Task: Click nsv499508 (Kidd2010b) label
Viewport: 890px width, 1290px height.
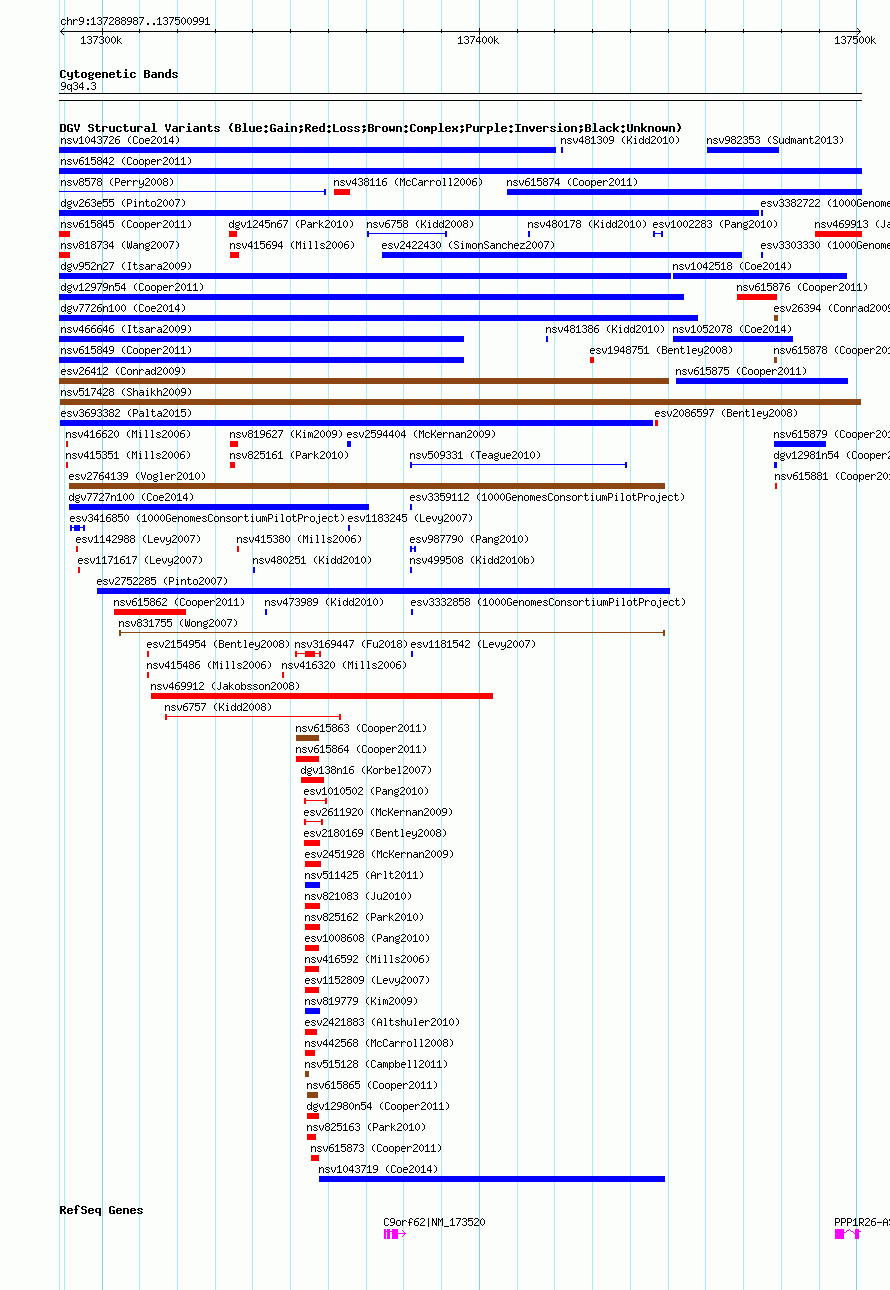Action: tap(472, 560)
